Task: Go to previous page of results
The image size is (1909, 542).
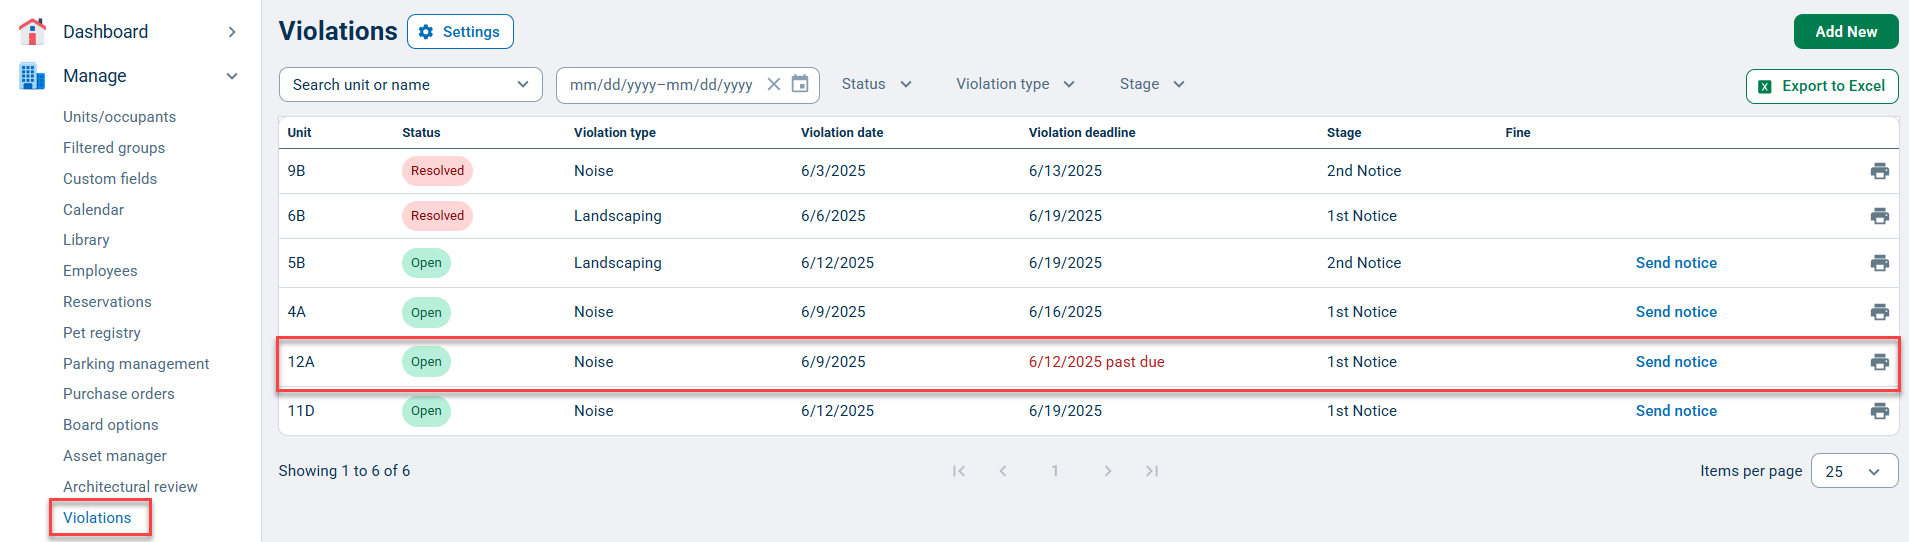Action: (x=1003, y=471)
